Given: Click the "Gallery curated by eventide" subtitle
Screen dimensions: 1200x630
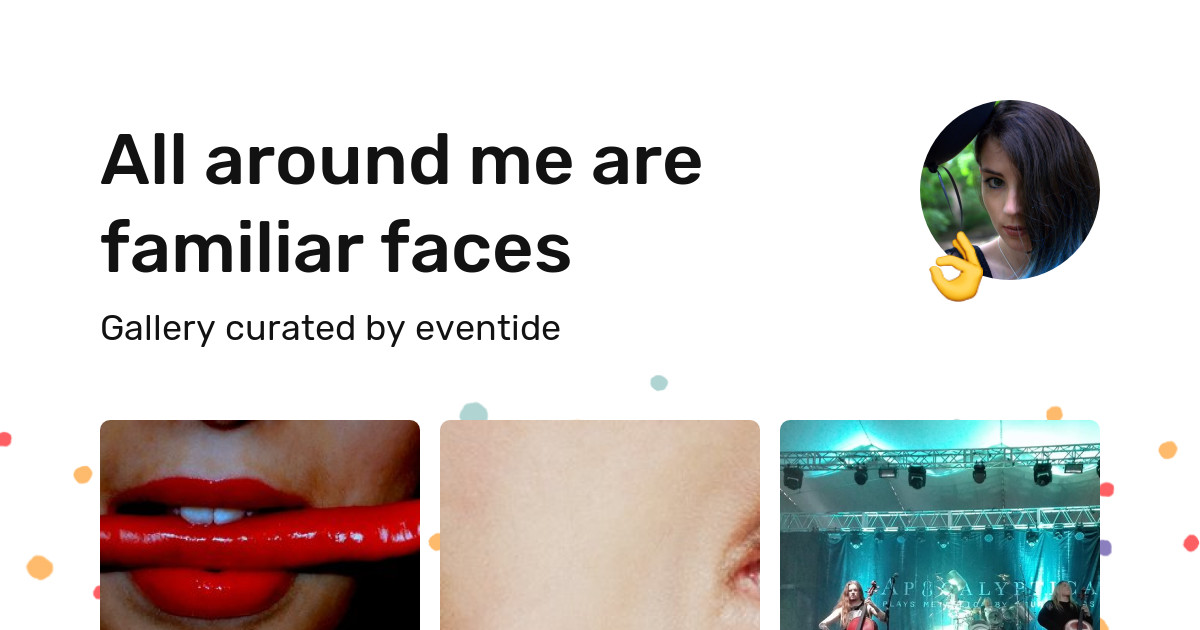Looking at the screenshot, I should [330, 328].
